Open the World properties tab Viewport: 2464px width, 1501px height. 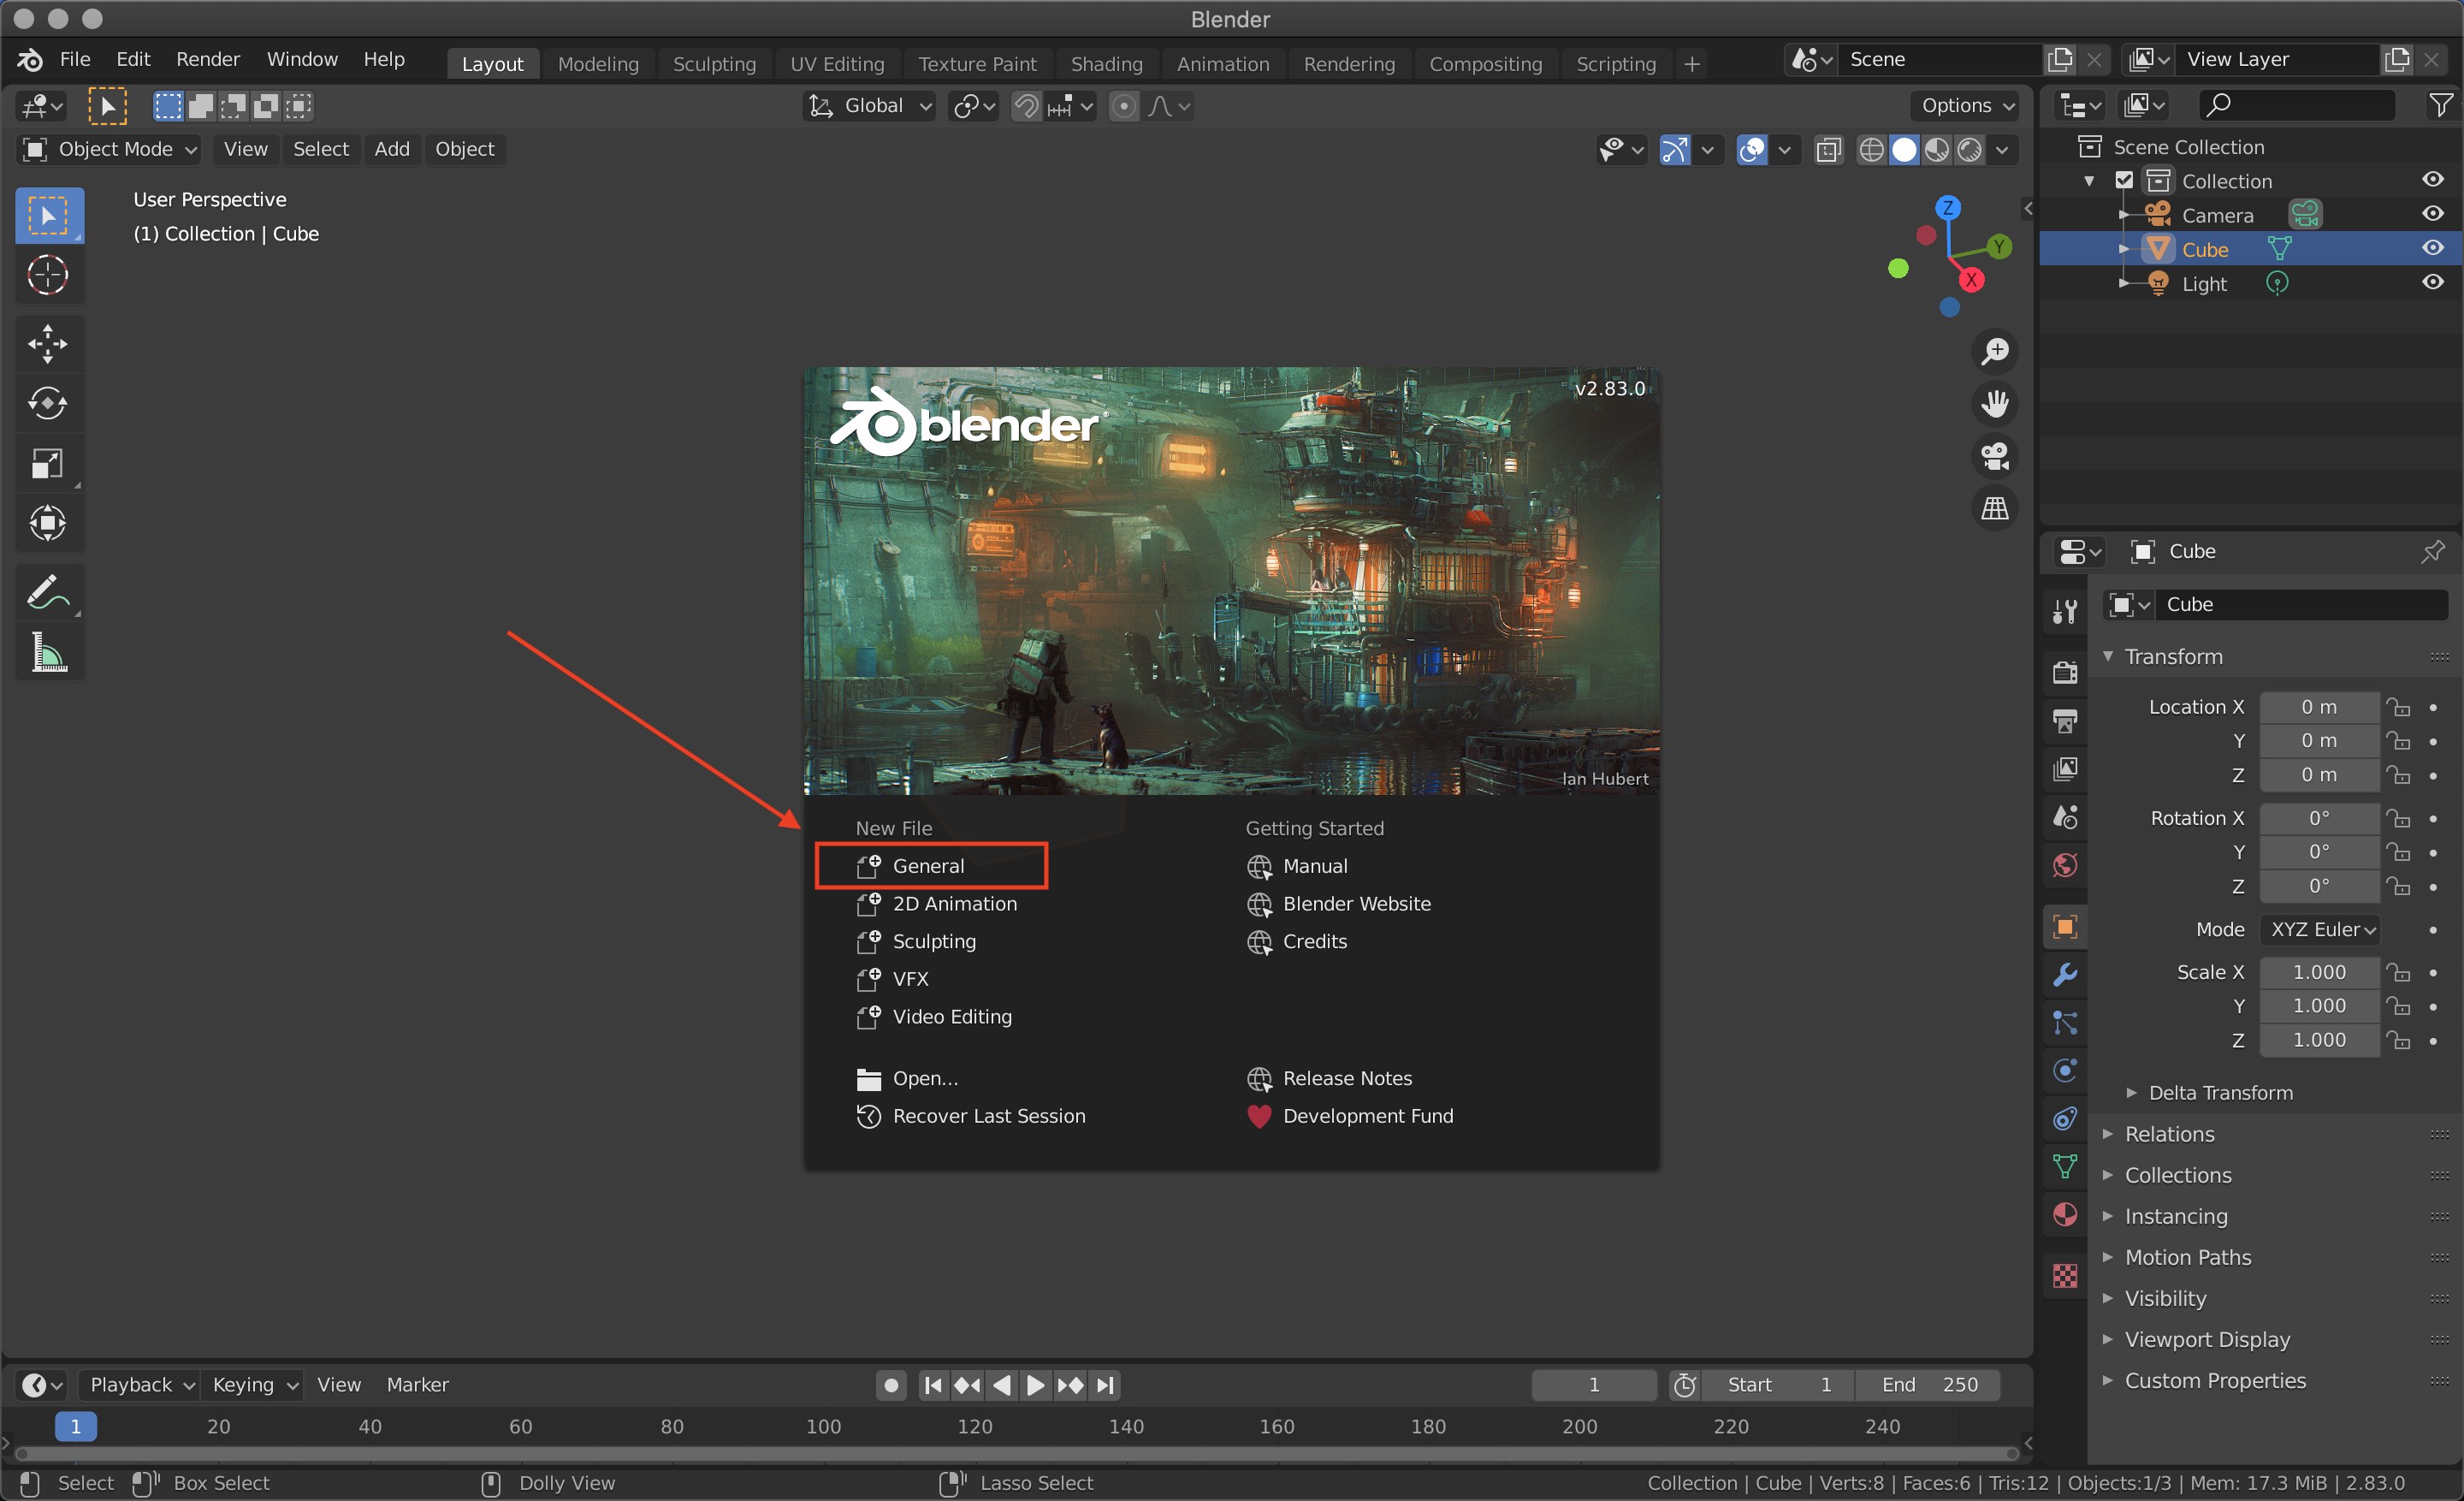click(2065, 865)
